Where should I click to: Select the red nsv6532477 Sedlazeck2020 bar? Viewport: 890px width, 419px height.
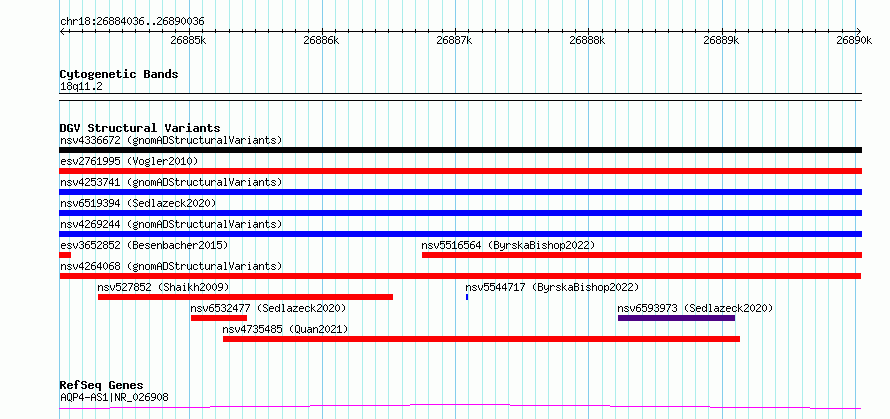(x=219, y=318)
